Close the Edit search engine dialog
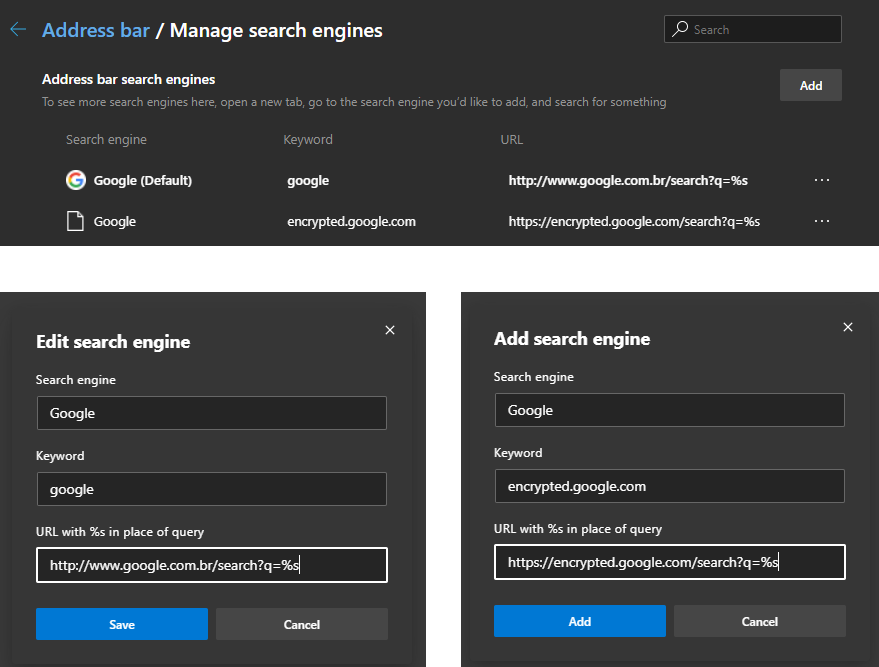The width and height of the screenshot is (879, 667). (390, 330)
